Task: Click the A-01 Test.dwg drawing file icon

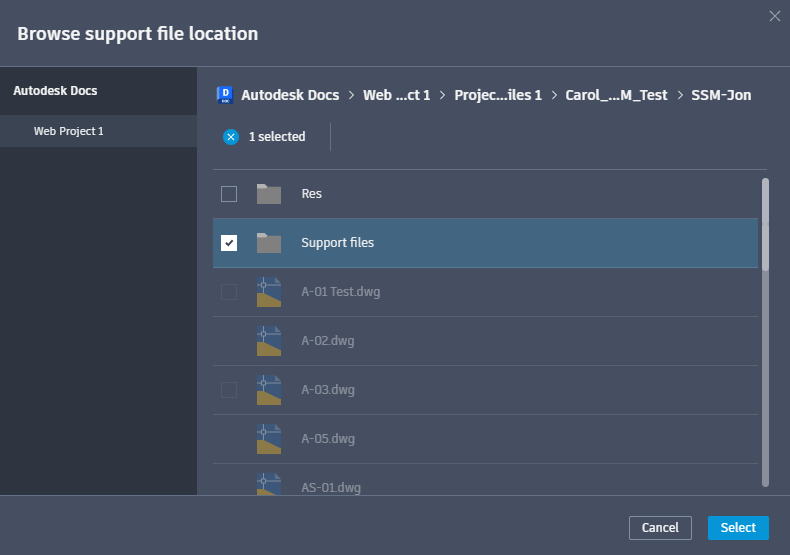Action: (x=268, y=292)
